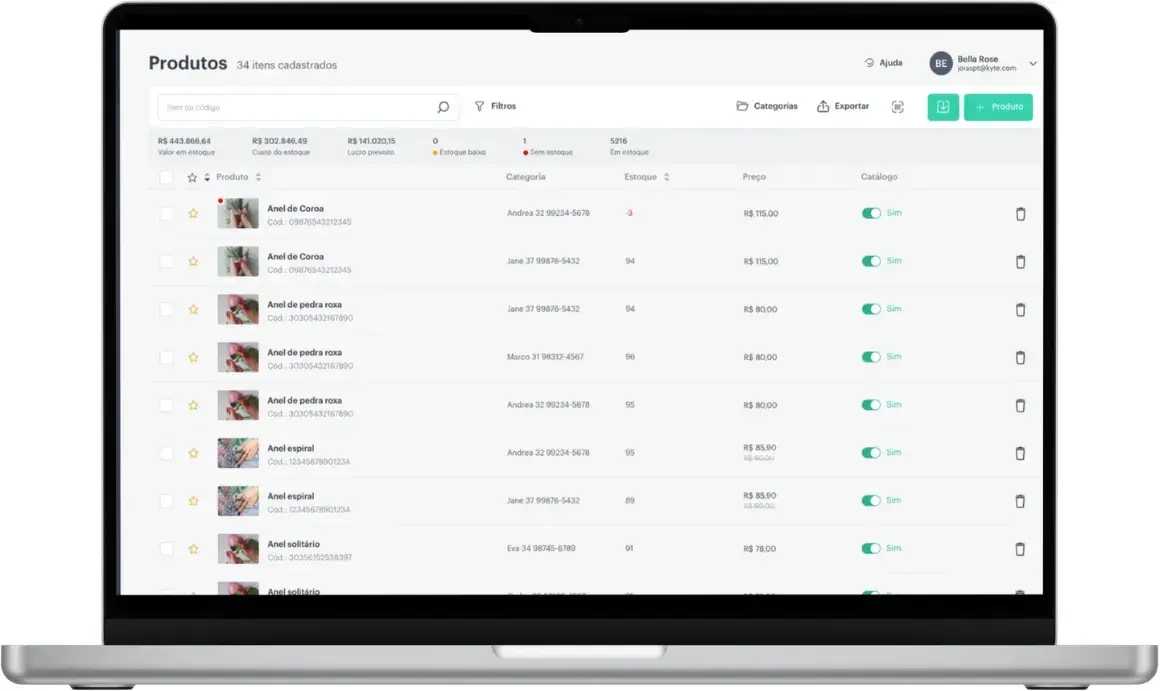Image resolution: width=1160 pixels, height=691 pixels.
Task: Open Categorias management
Action: tap(767, 107)
